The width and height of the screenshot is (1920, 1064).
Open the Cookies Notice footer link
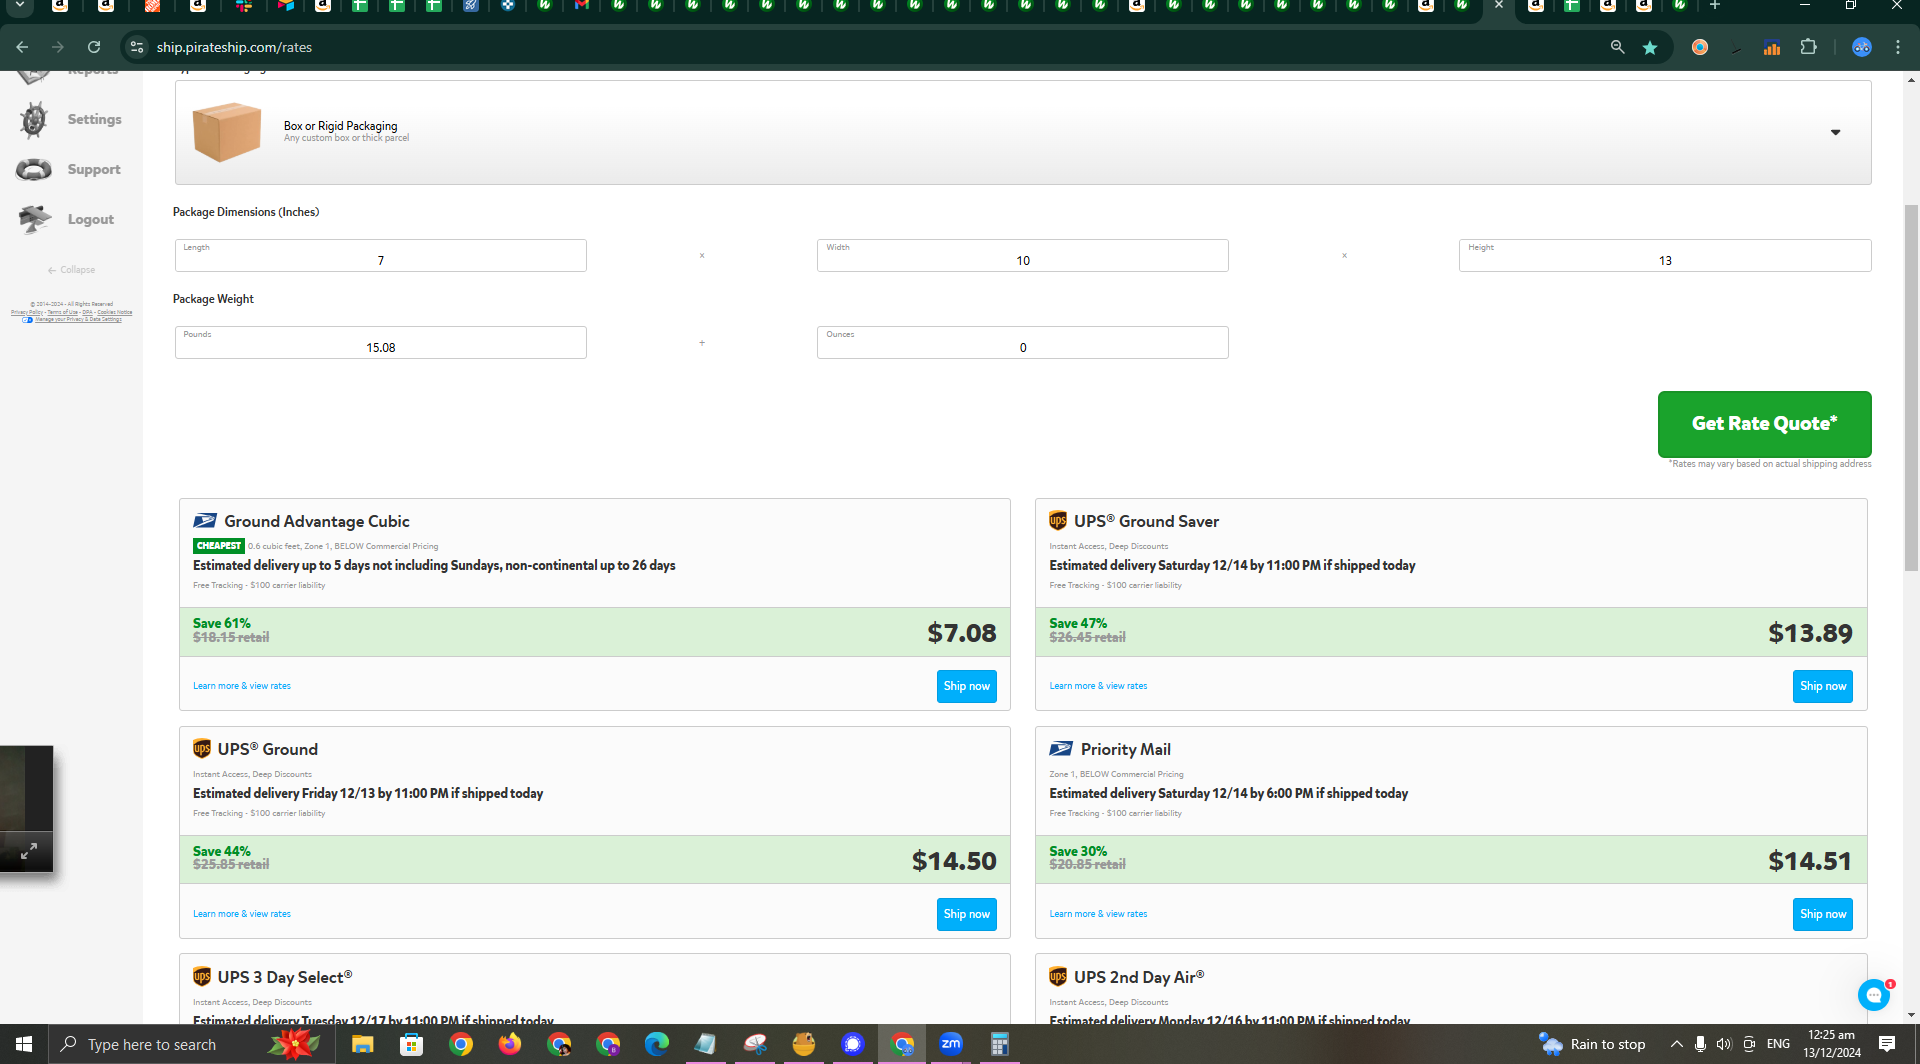114,312
